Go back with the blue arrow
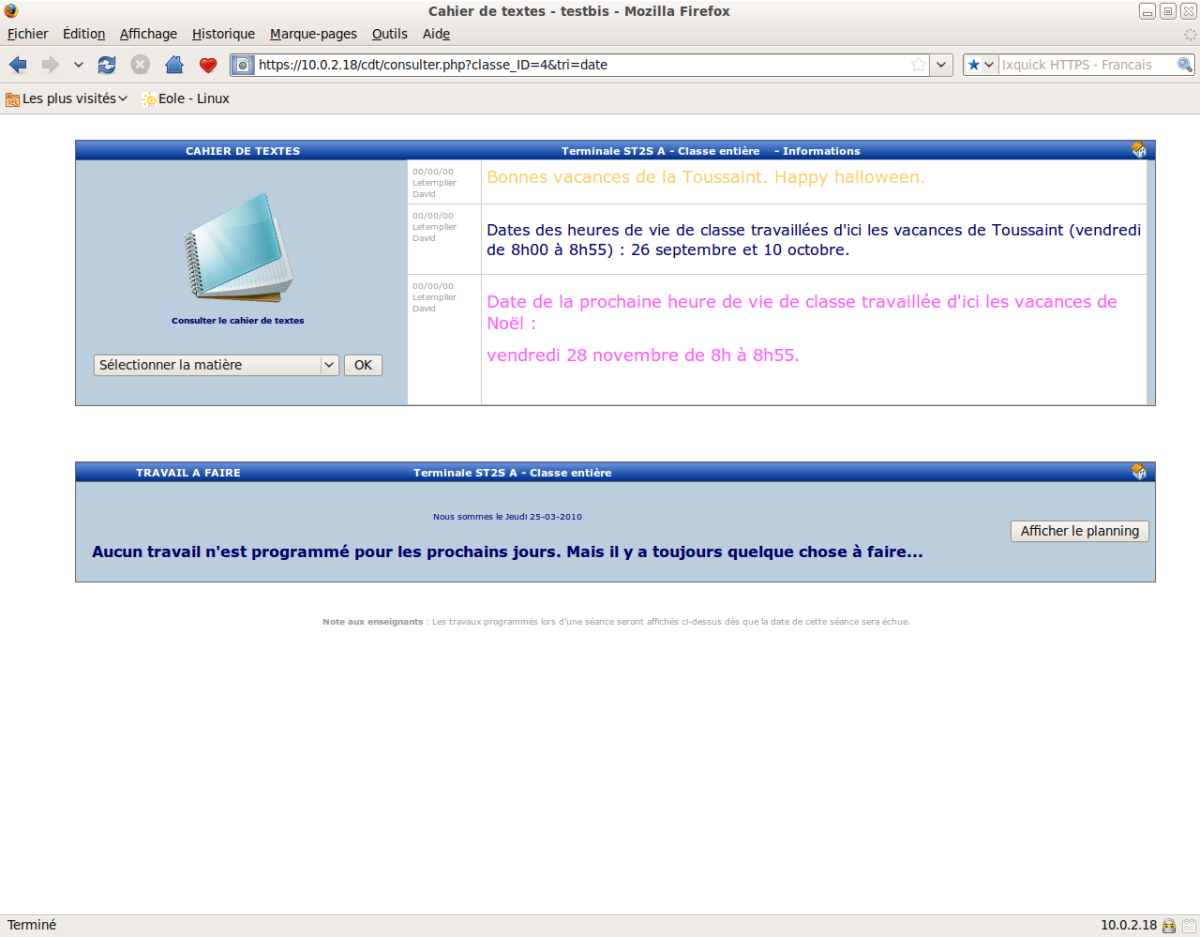Image resolution: width=1200 pixels, height=937 pixels. point(18,65)
